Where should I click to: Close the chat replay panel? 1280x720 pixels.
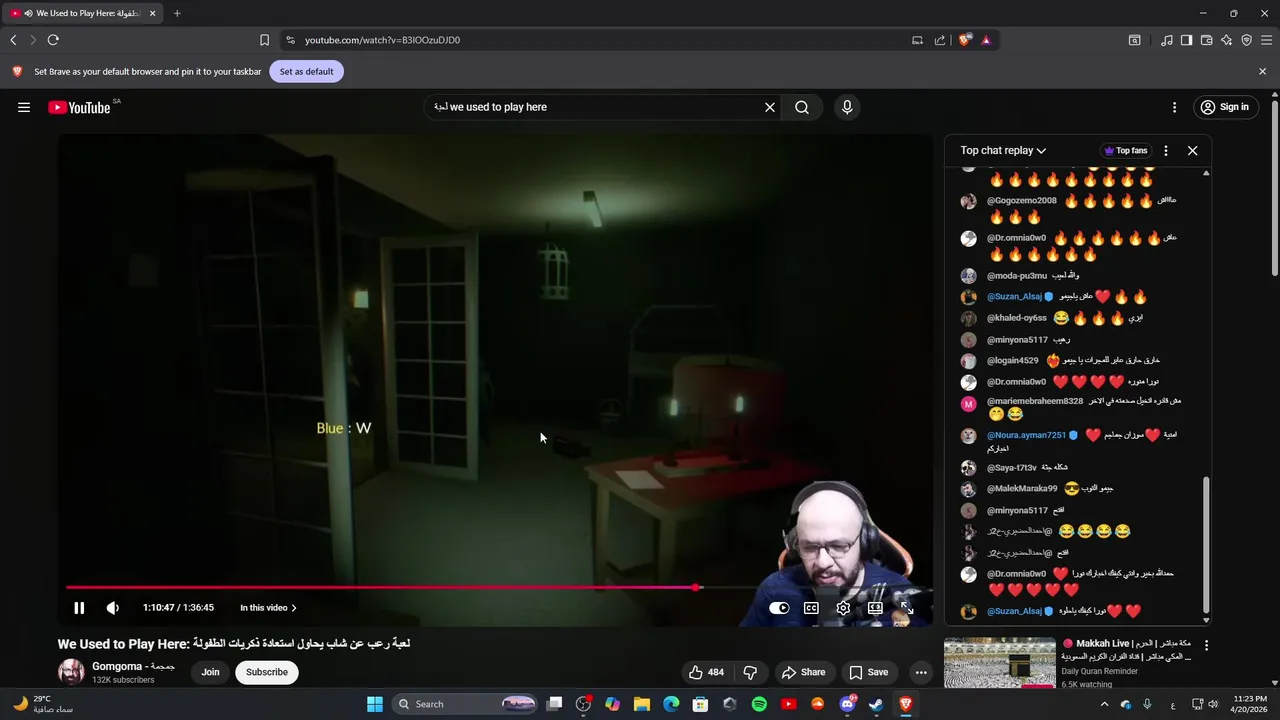click(1192, 151)
